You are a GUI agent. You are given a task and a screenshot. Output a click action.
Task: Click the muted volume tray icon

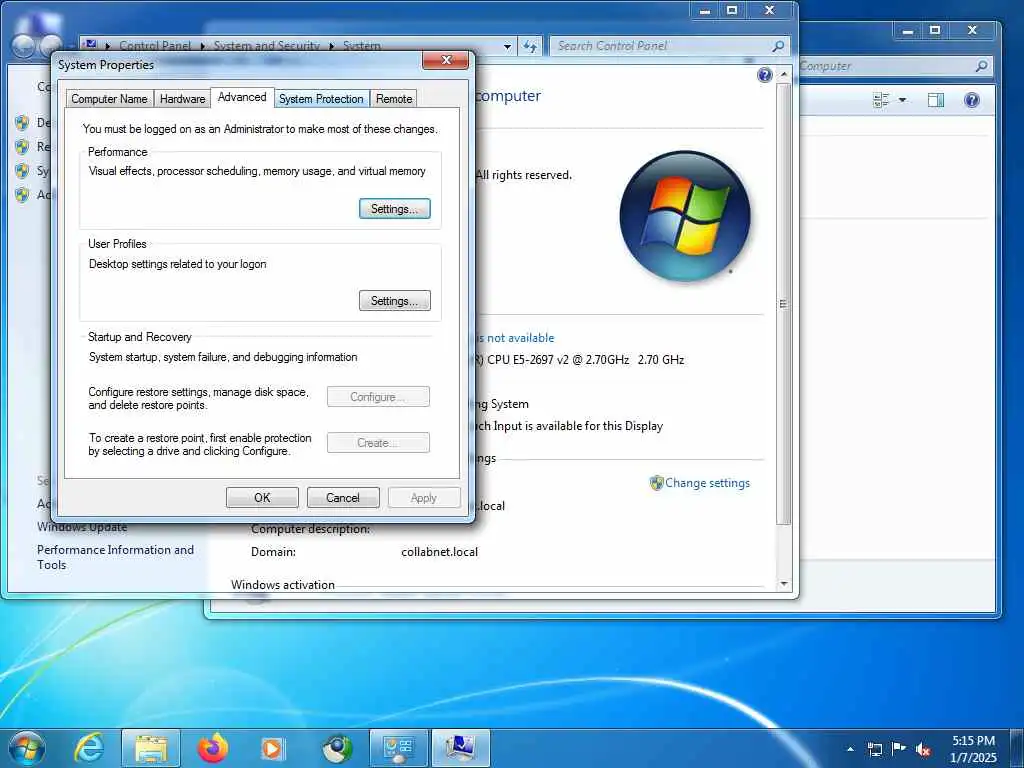[923, 749]
